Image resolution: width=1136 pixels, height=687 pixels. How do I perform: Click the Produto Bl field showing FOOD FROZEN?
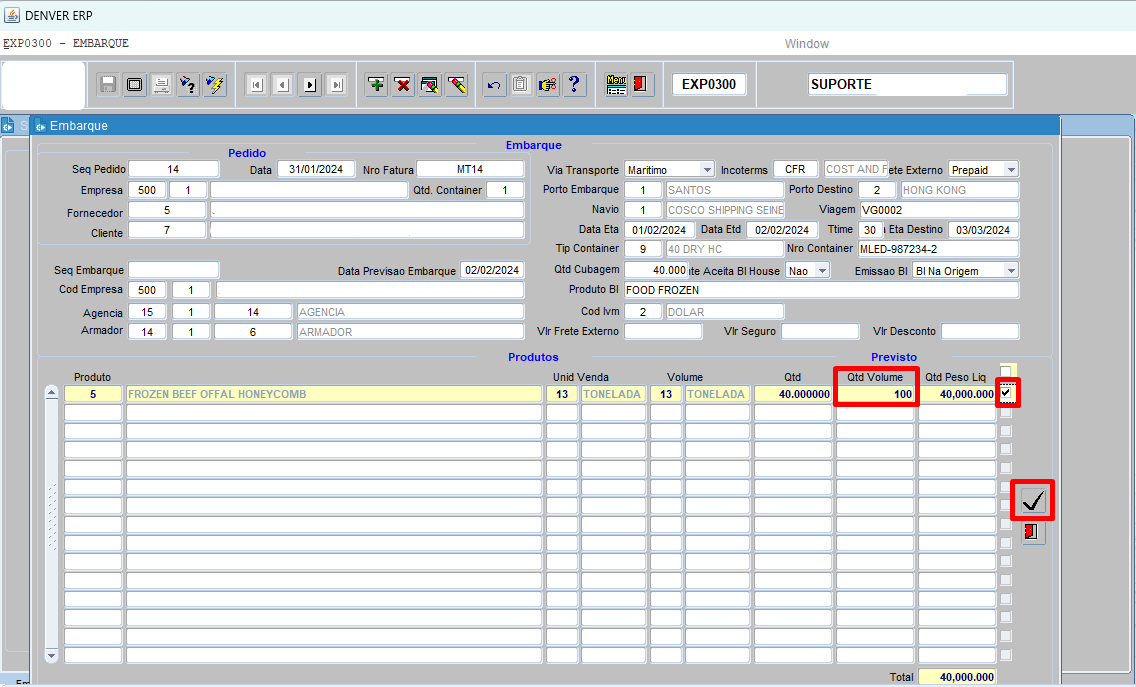(822, 290)
